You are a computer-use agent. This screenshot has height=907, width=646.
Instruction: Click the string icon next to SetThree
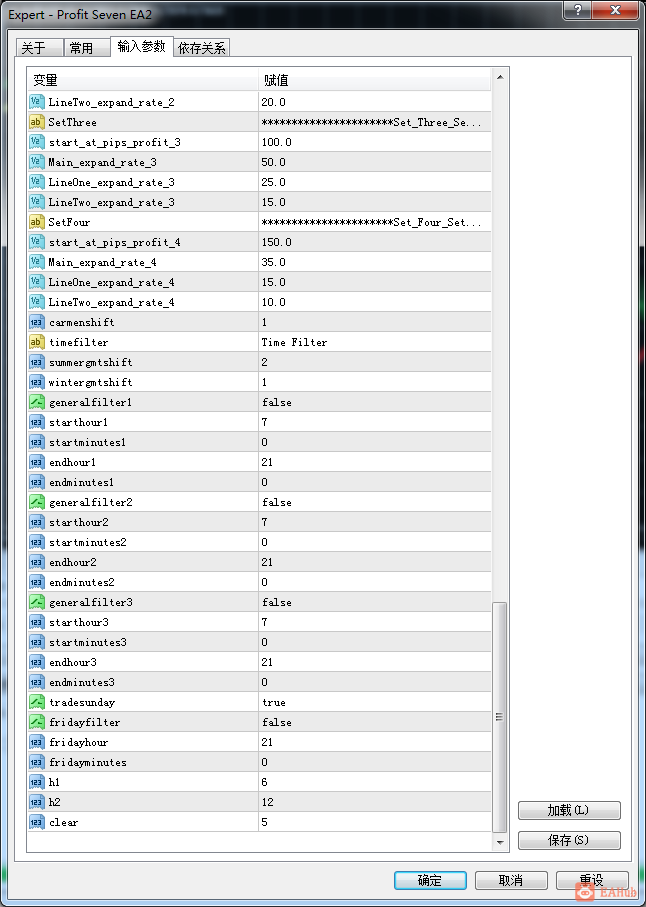tap(36, 122)
